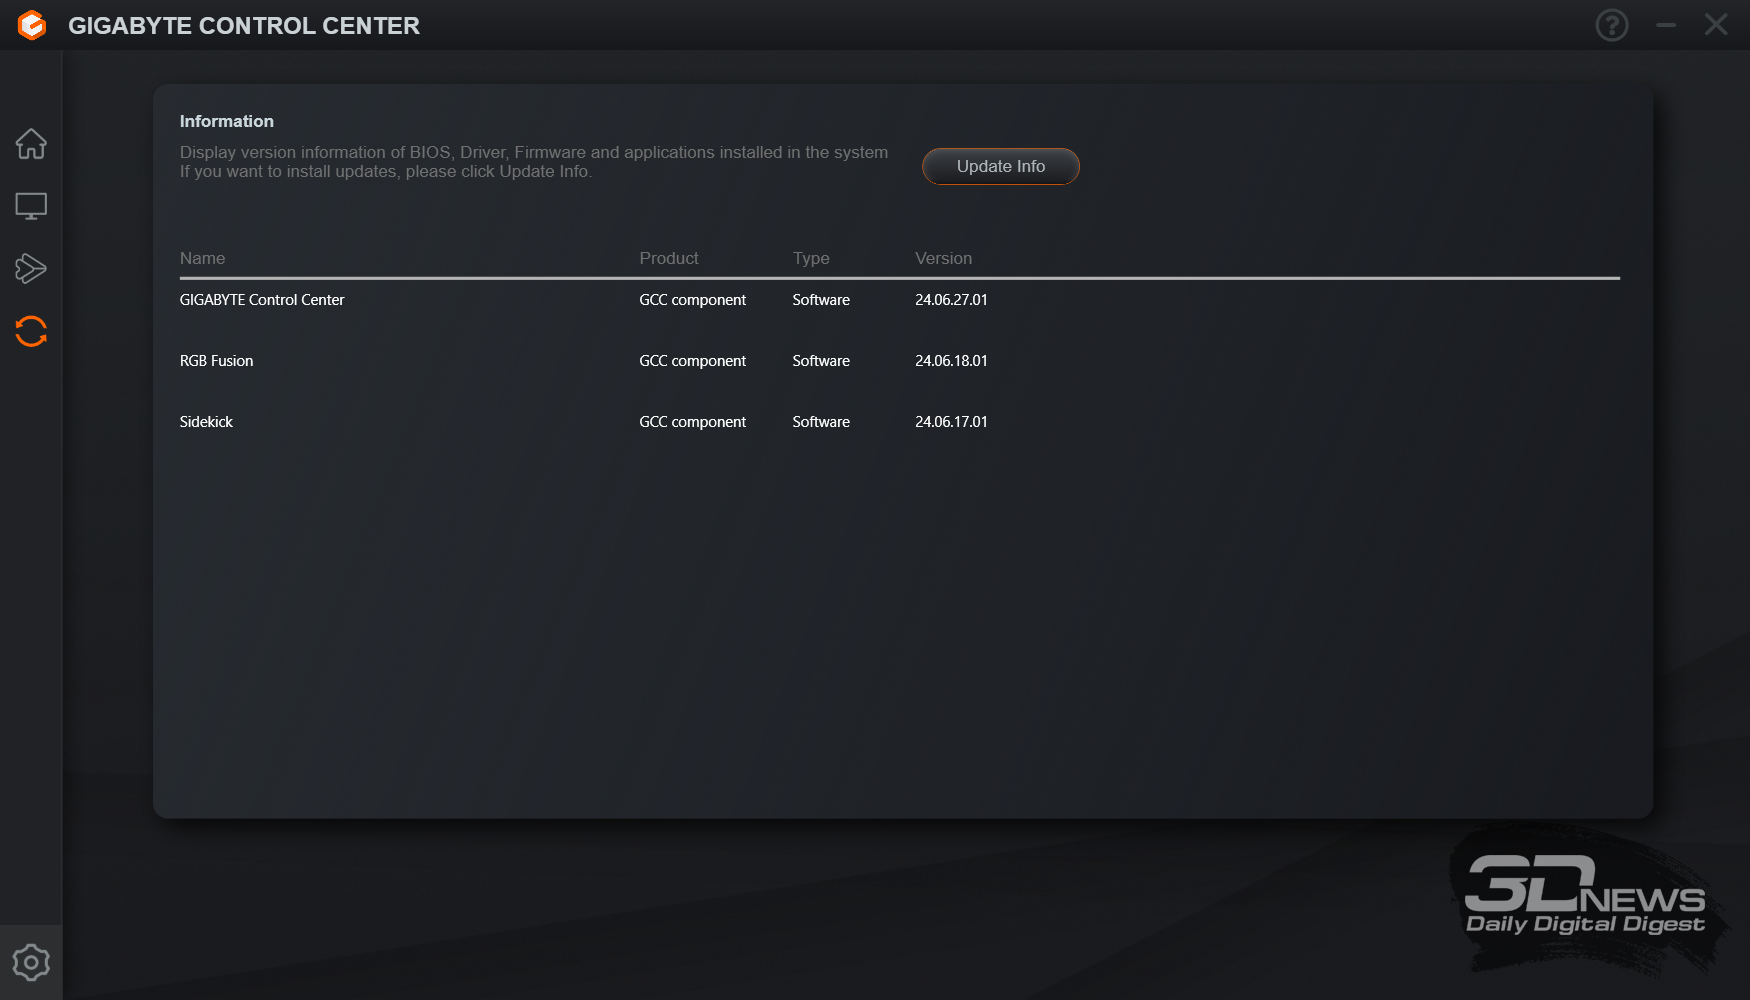The image size is (1750, 1000).
Task: Click GCC component in RGB Fusion row
Action: tap(692, 361)
